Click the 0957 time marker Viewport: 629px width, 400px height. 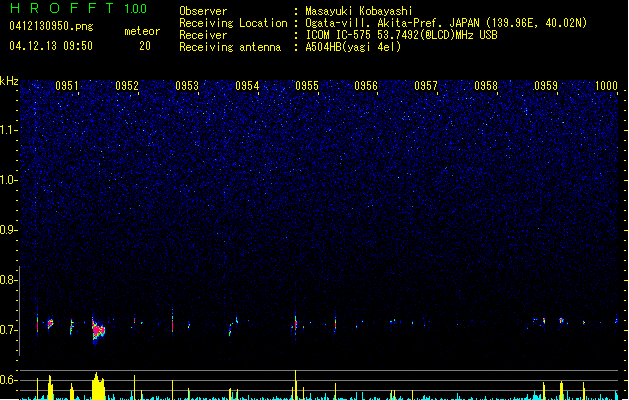[x=426, y=86]
